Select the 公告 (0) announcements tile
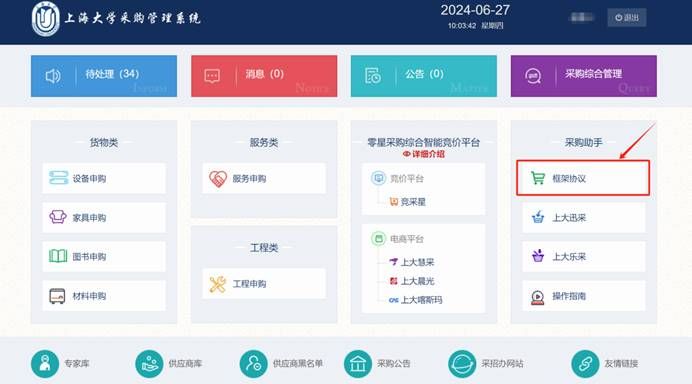The width and height of the screenshot is (692, 384). (x=424, y=76)
